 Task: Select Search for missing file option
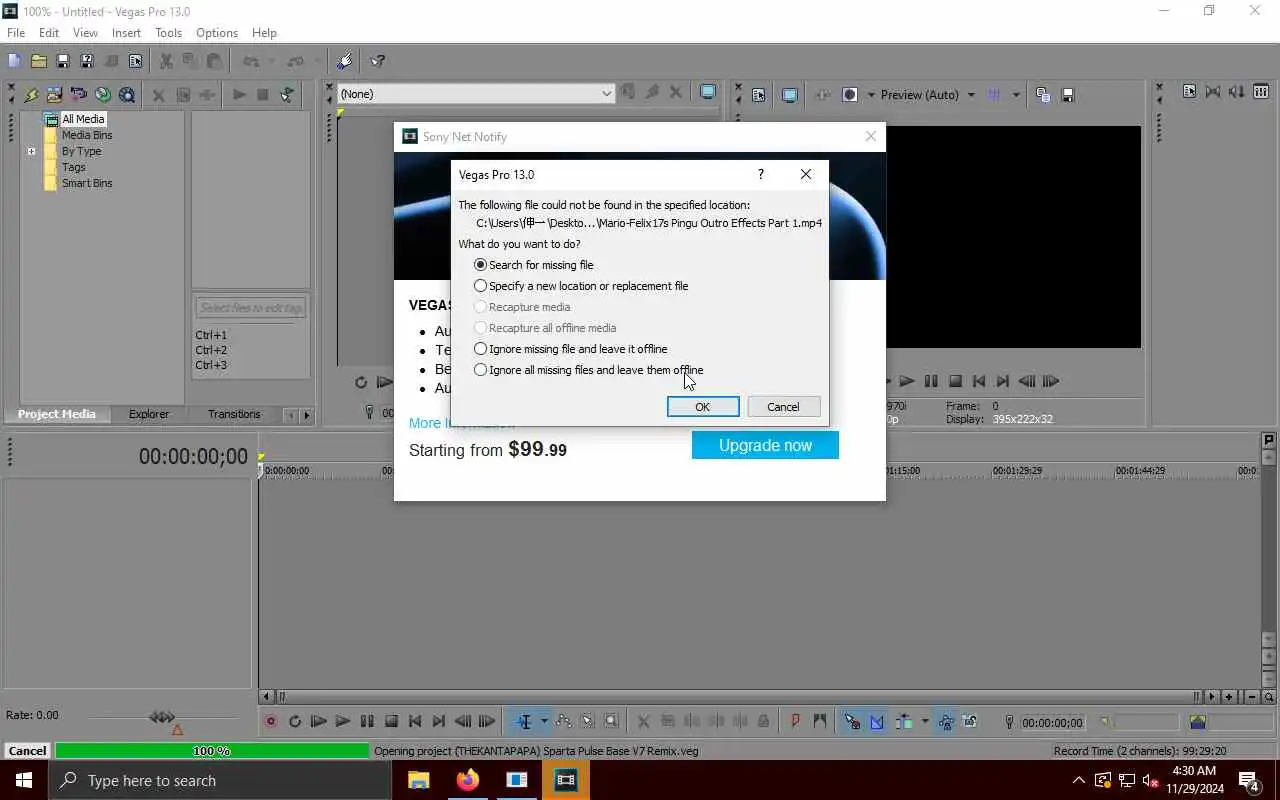point(534,265)
